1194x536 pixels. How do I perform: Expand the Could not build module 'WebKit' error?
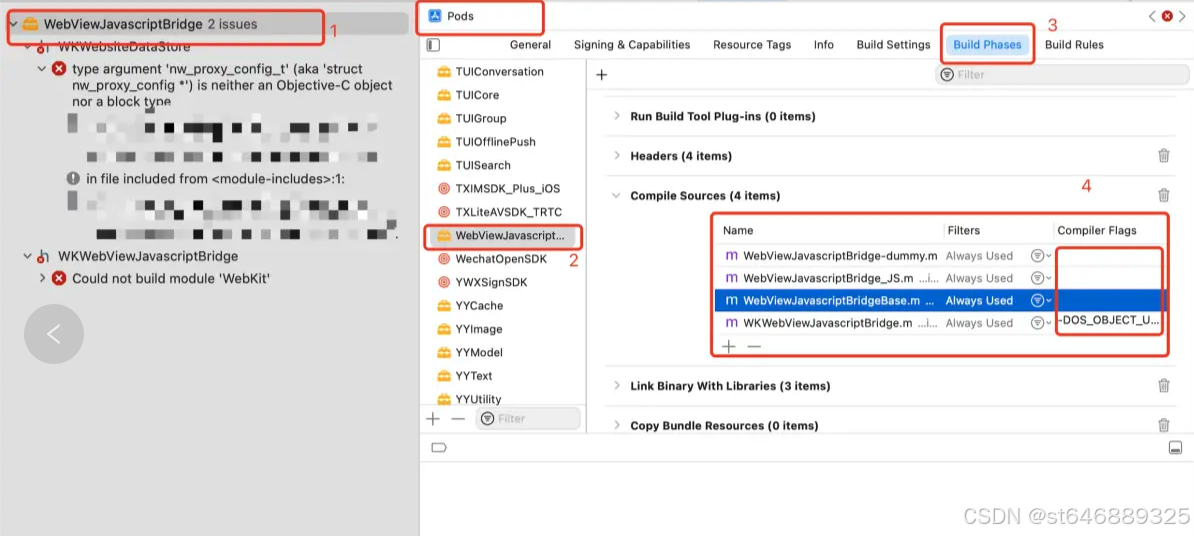click(42, 279)
